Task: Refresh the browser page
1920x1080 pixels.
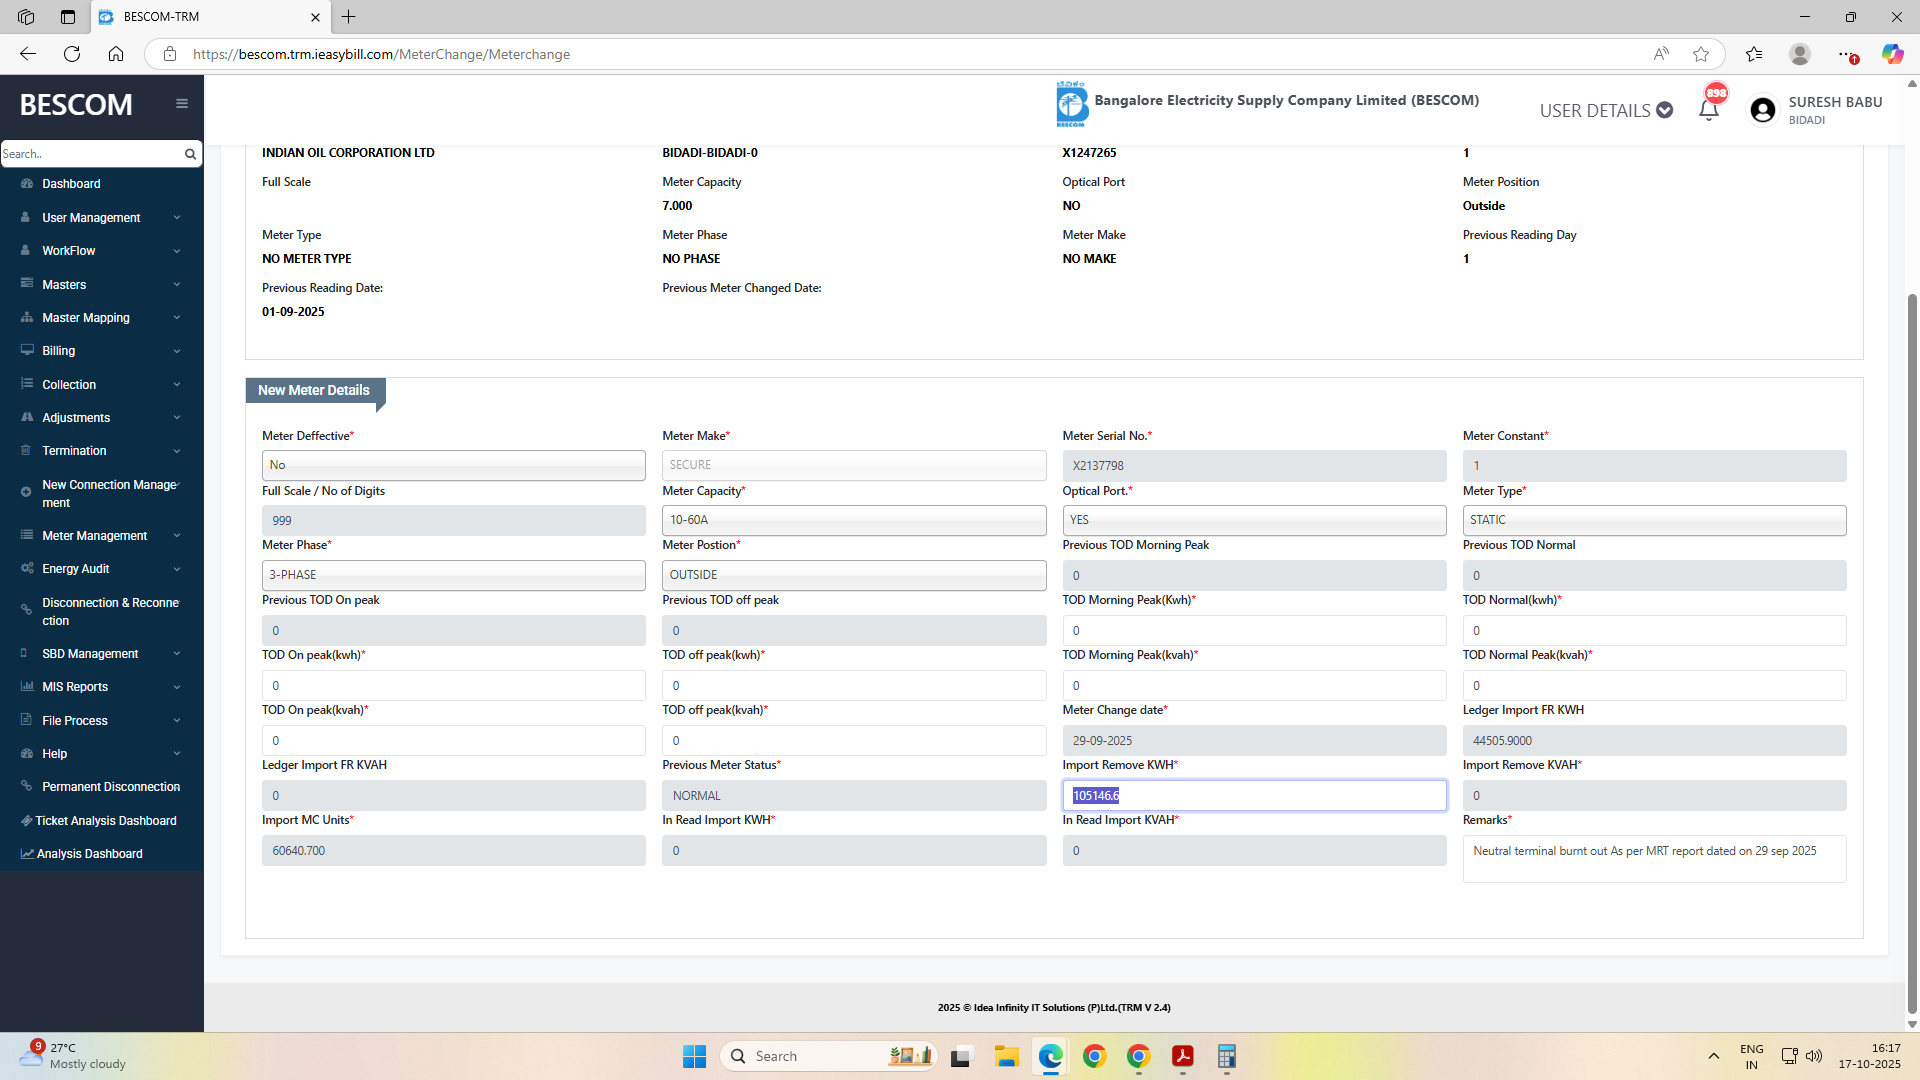Action: [x=72, y=54]
